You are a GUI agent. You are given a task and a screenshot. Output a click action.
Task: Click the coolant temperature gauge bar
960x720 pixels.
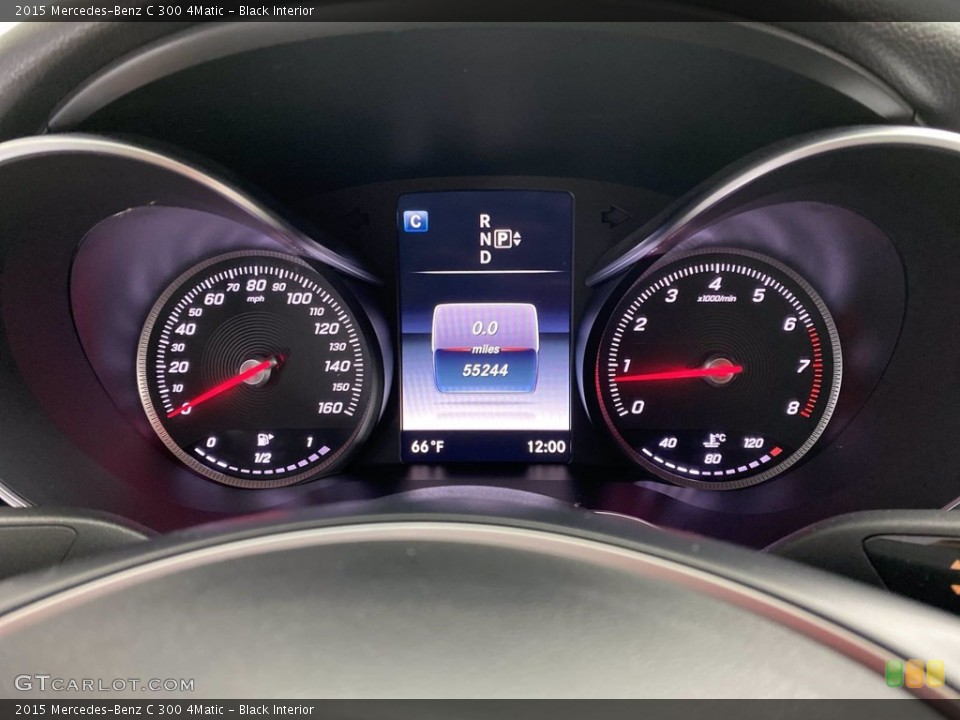tap(713, 463)
